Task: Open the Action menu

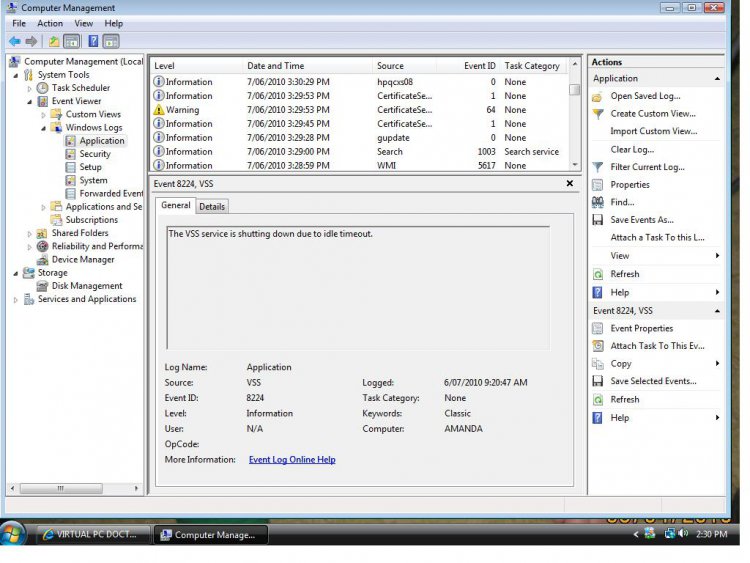Action: pos(50,23)
